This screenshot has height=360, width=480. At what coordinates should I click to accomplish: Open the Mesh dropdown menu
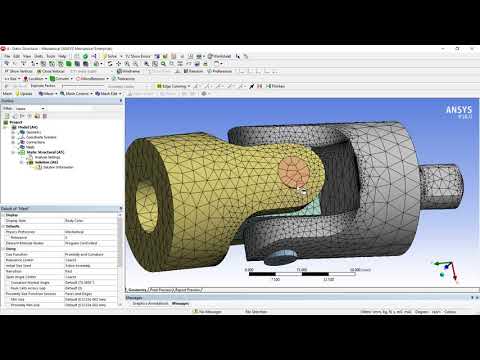pyautogui.click(x=47, y=94)
